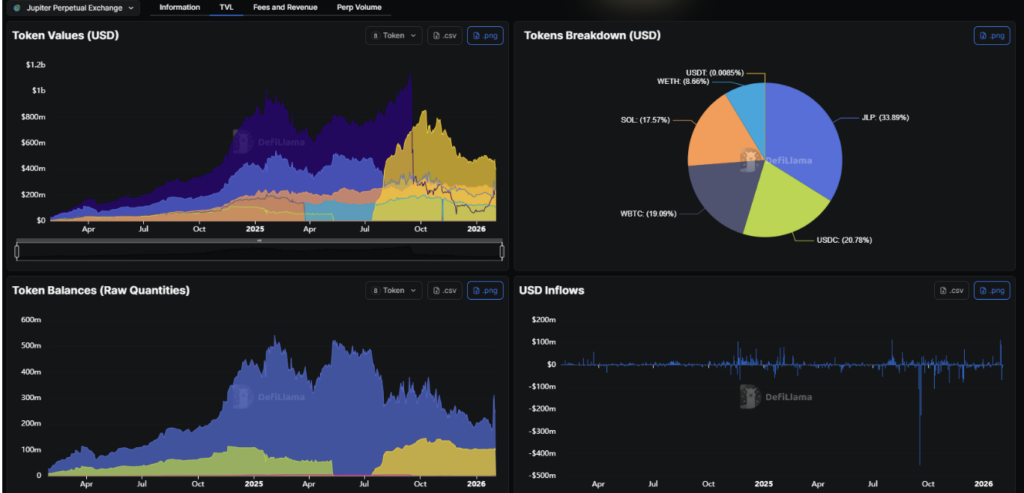Expand Token filter in Token Balances chart
The height and width of the screenshot is (493, 1024).
[394, 290]
